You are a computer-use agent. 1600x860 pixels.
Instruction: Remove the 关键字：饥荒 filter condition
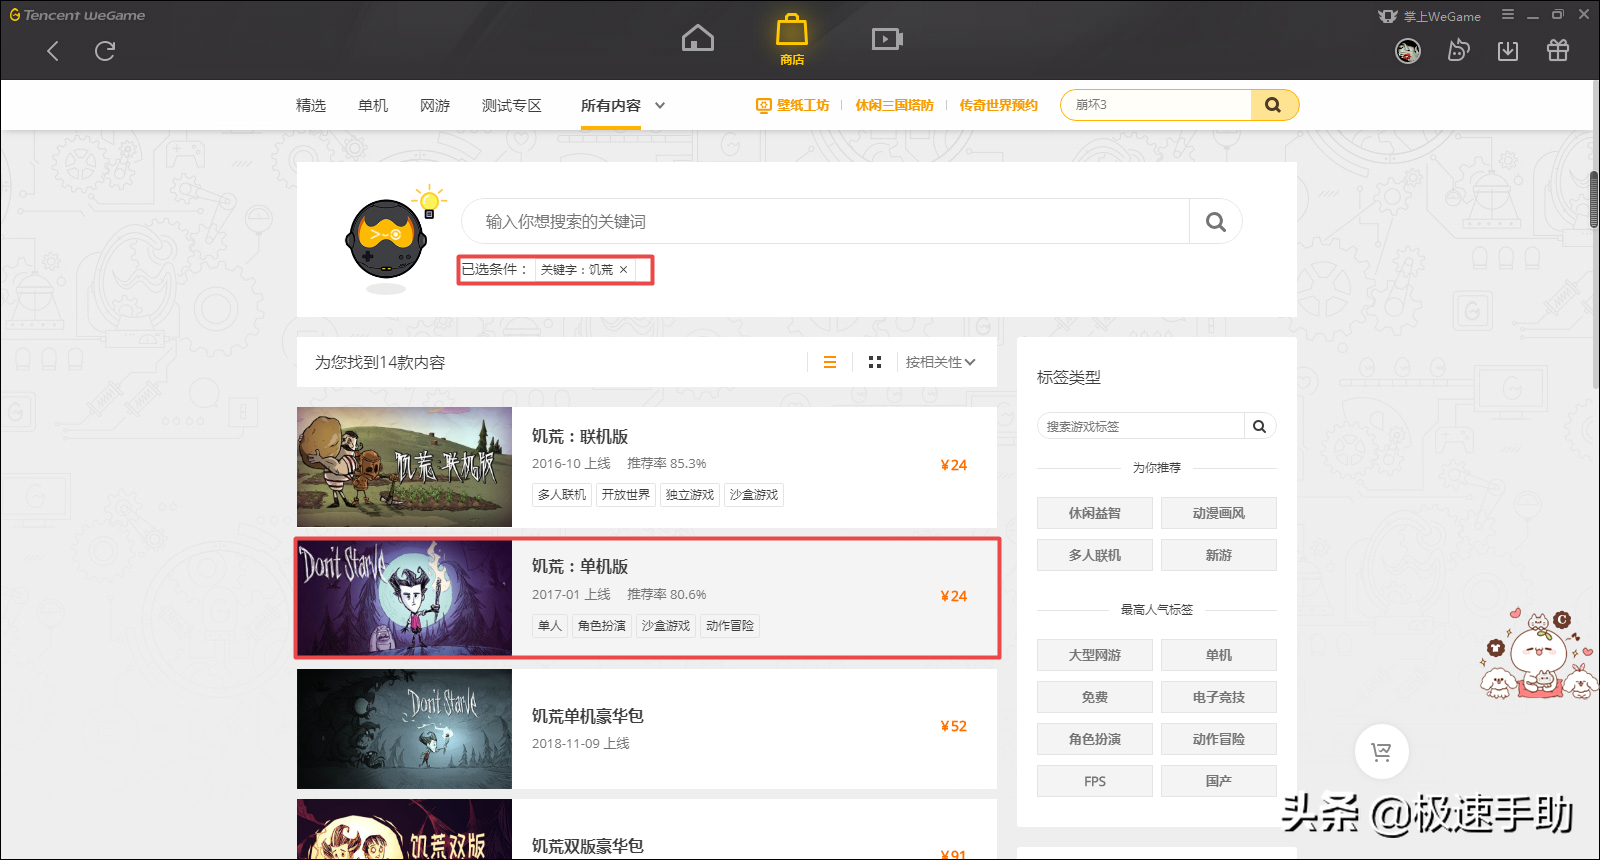click(623, 270)
